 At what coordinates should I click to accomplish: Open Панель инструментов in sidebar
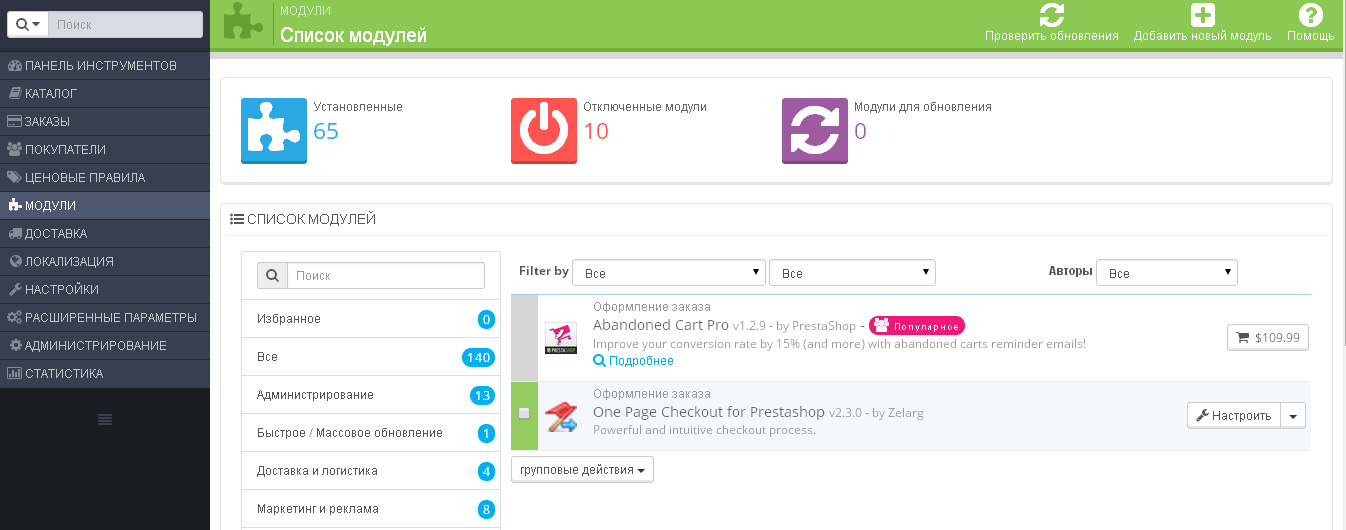(x=105, y=66)
